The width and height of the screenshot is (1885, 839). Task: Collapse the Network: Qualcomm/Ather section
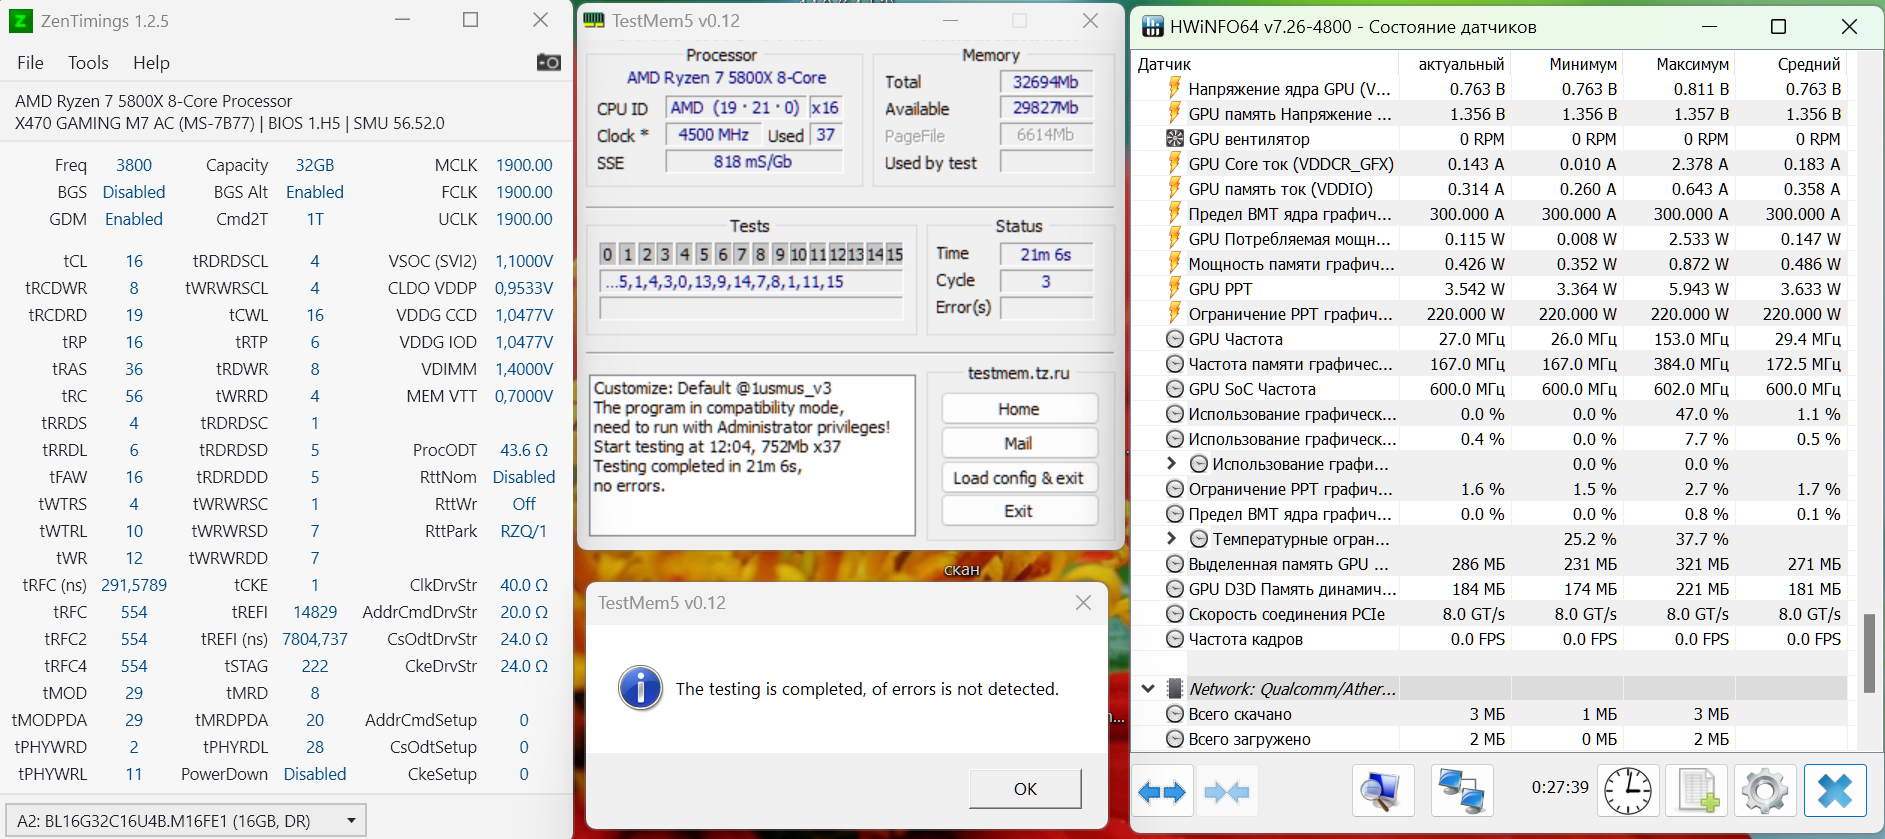tap(1148, 689)
